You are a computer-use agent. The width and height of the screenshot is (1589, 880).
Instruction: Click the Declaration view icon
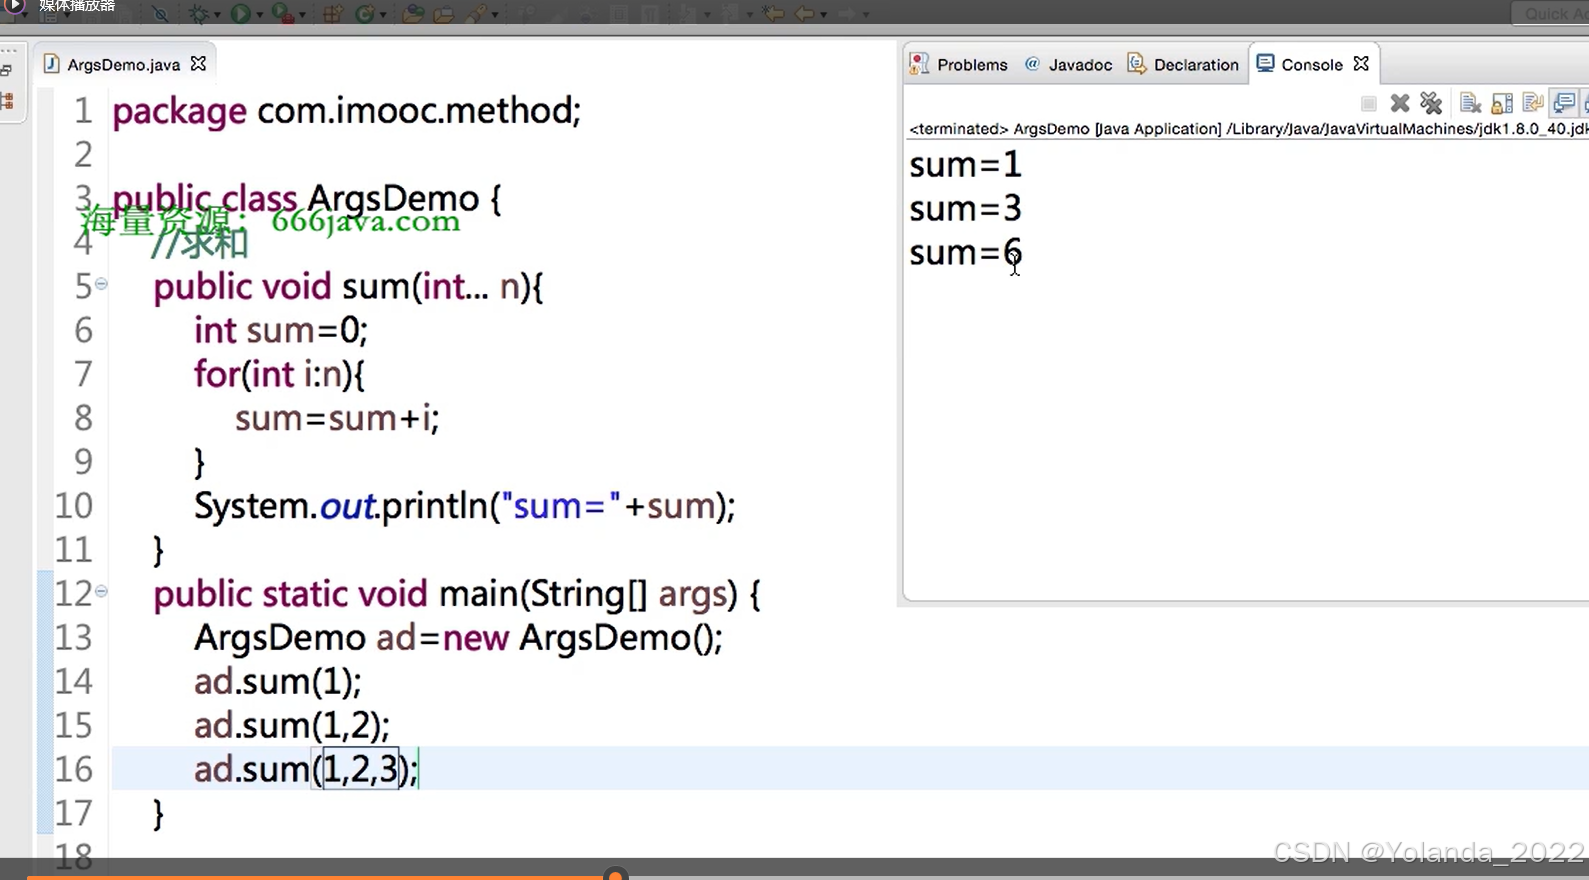pos(1137,64)
